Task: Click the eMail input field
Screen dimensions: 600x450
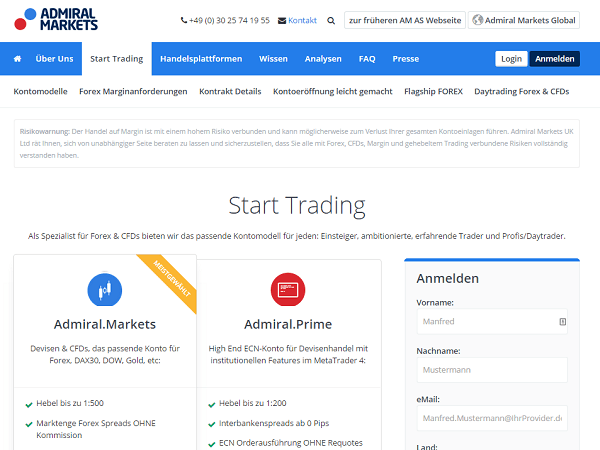Action: click(492, 418)
